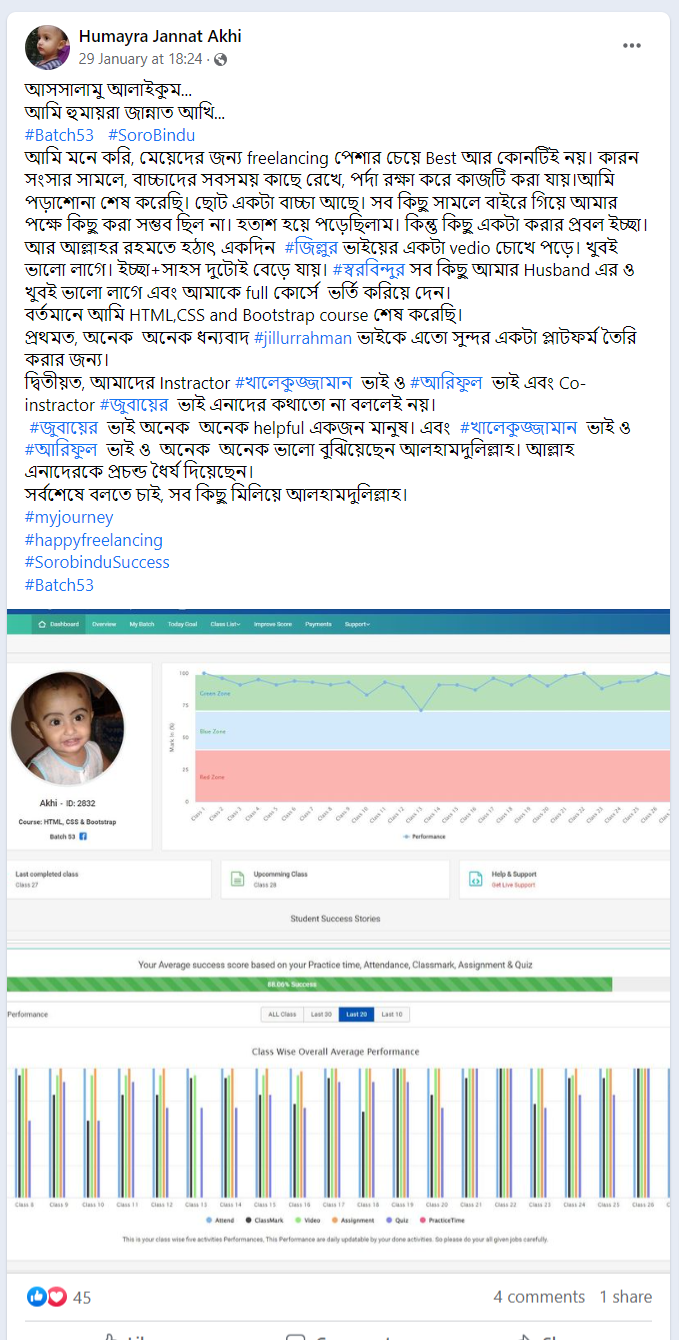Click the baby profile photo on dashboard
The width and height of the screenshot is (679, 1340).
coord(67,727)
